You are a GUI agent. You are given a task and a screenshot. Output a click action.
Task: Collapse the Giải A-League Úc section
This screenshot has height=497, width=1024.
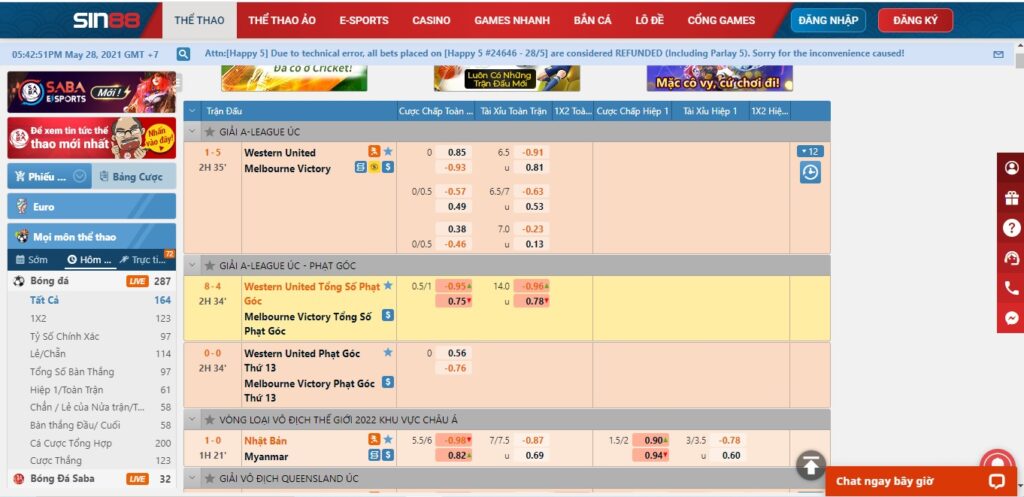point(193,132)
